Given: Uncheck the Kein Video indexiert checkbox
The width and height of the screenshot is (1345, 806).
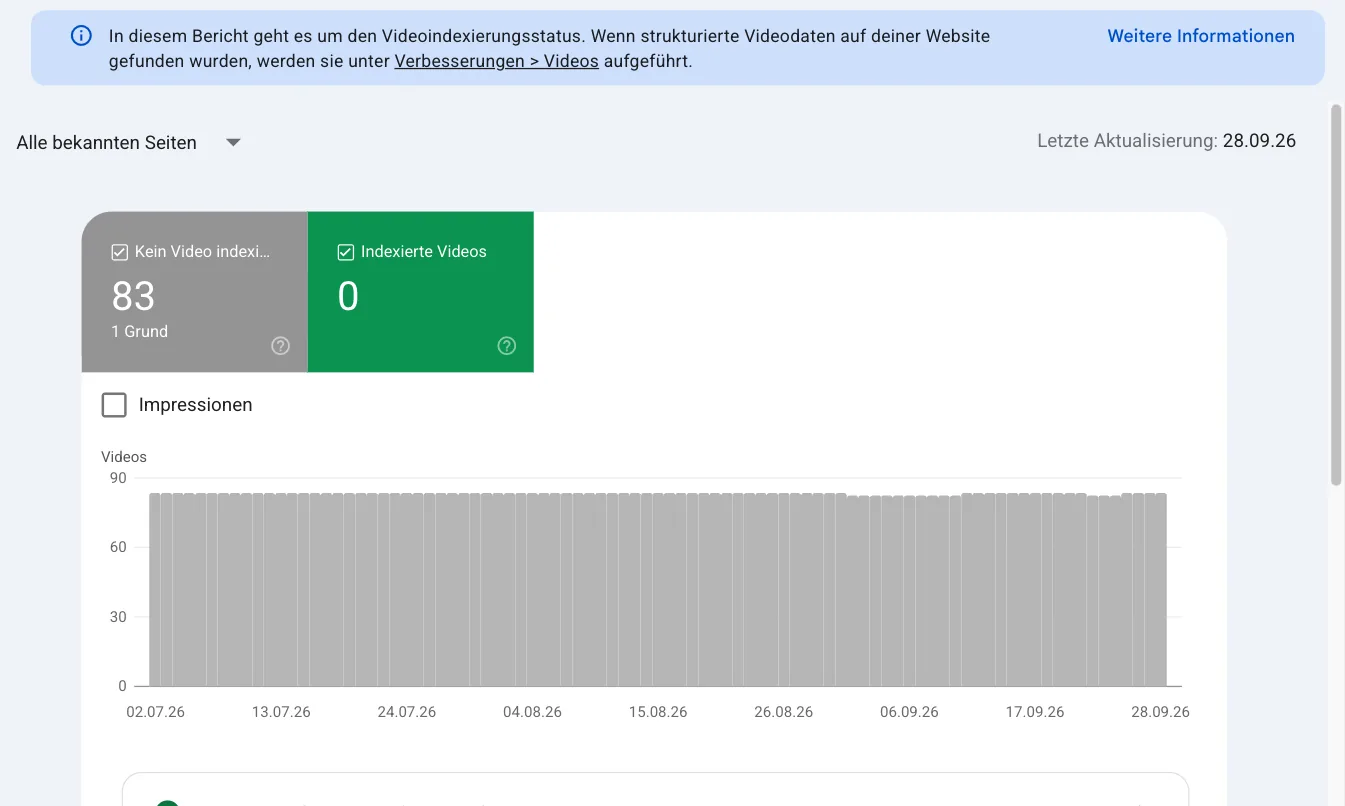Looking at the screenshot, I should pyautogui.click(x=120, y=252).
